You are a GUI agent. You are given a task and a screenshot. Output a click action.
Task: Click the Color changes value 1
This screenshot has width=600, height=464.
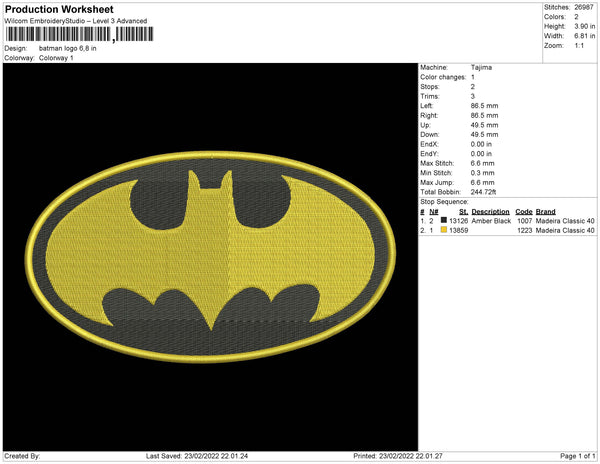[473, 77]
